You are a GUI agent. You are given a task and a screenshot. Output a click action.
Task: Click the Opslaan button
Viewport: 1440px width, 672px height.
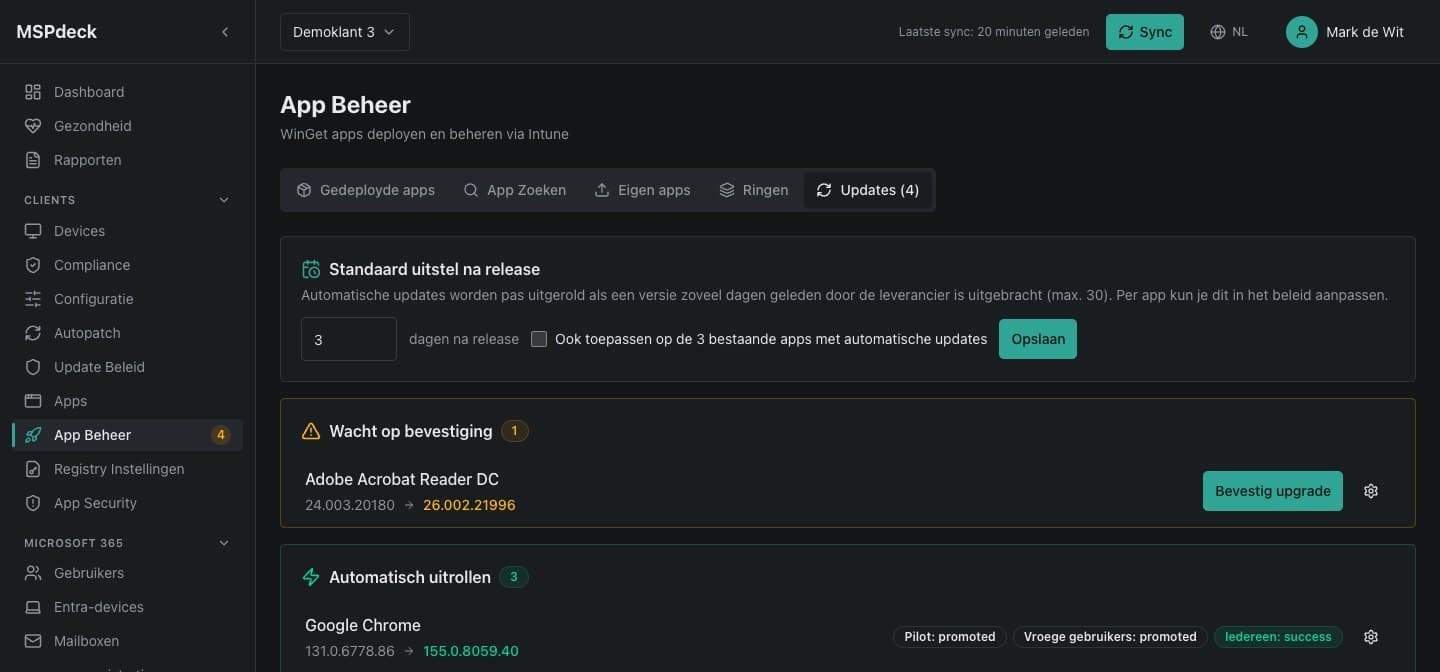[x=1038, y=339]
